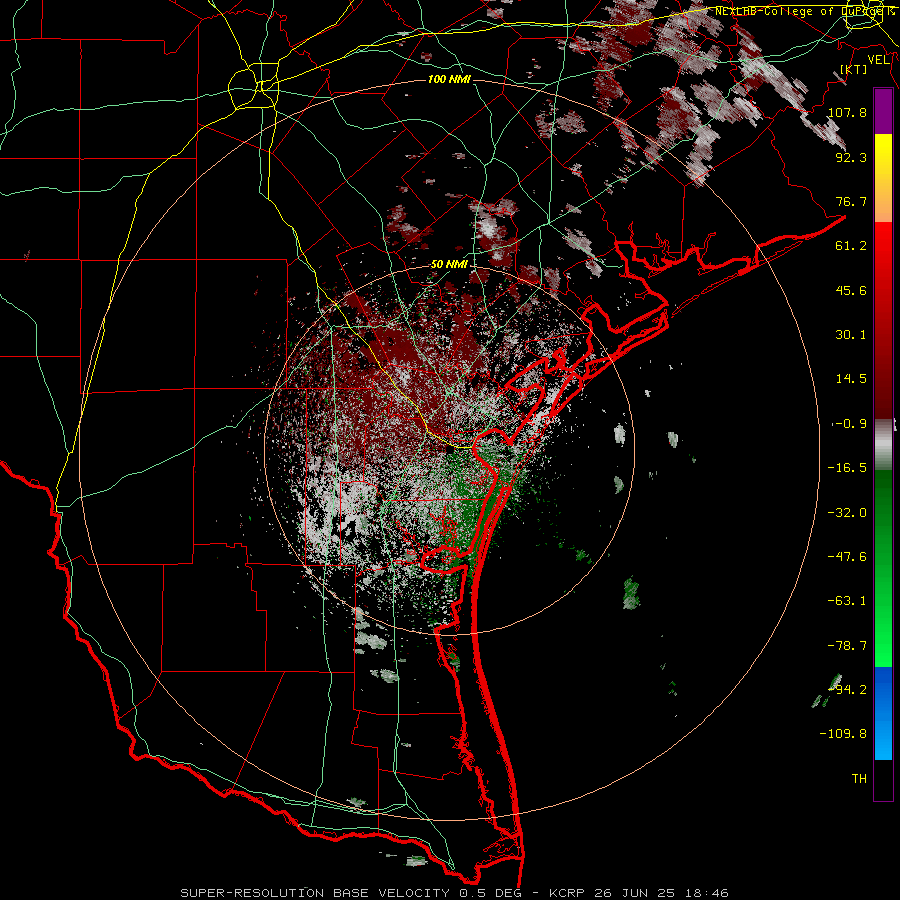Click the -0.9 legend value

(x=849, y=424)
